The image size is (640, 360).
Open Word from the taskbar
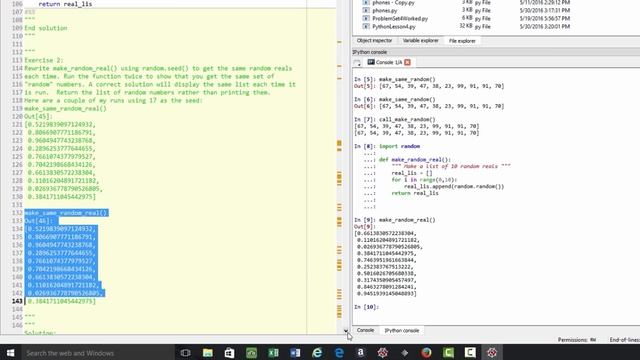(x=295, y=353)
